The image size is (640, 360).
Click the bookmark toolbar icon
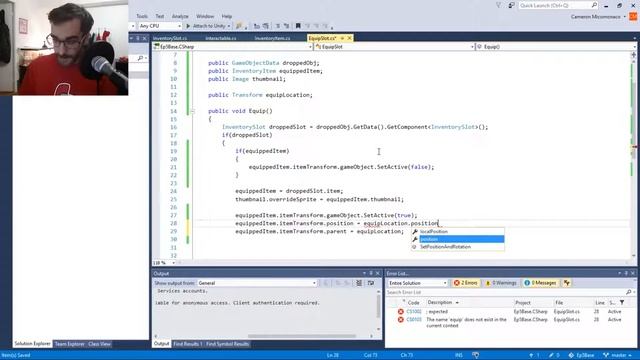[298, 26]
